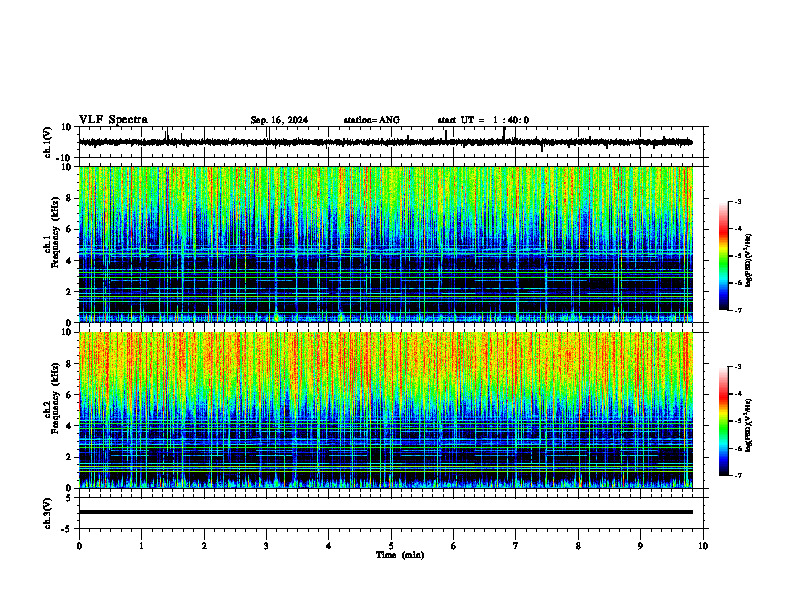Screen dimensions: 792x612
Task: Click the time axis tick label "7"
Action: tap(516, 546)
